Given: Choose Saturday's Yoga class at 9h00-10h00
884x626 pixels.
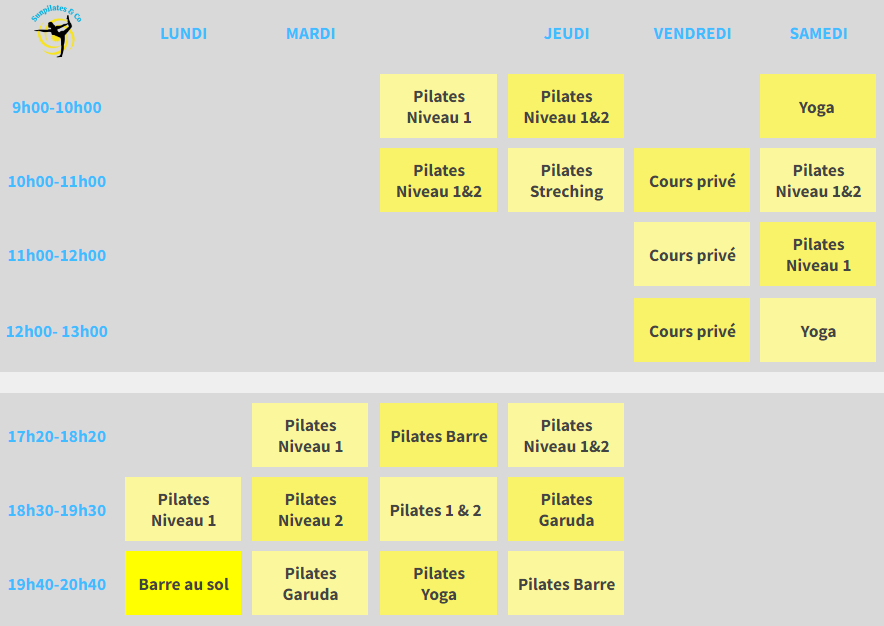Looking at the screenshot, I should point(817,106).
